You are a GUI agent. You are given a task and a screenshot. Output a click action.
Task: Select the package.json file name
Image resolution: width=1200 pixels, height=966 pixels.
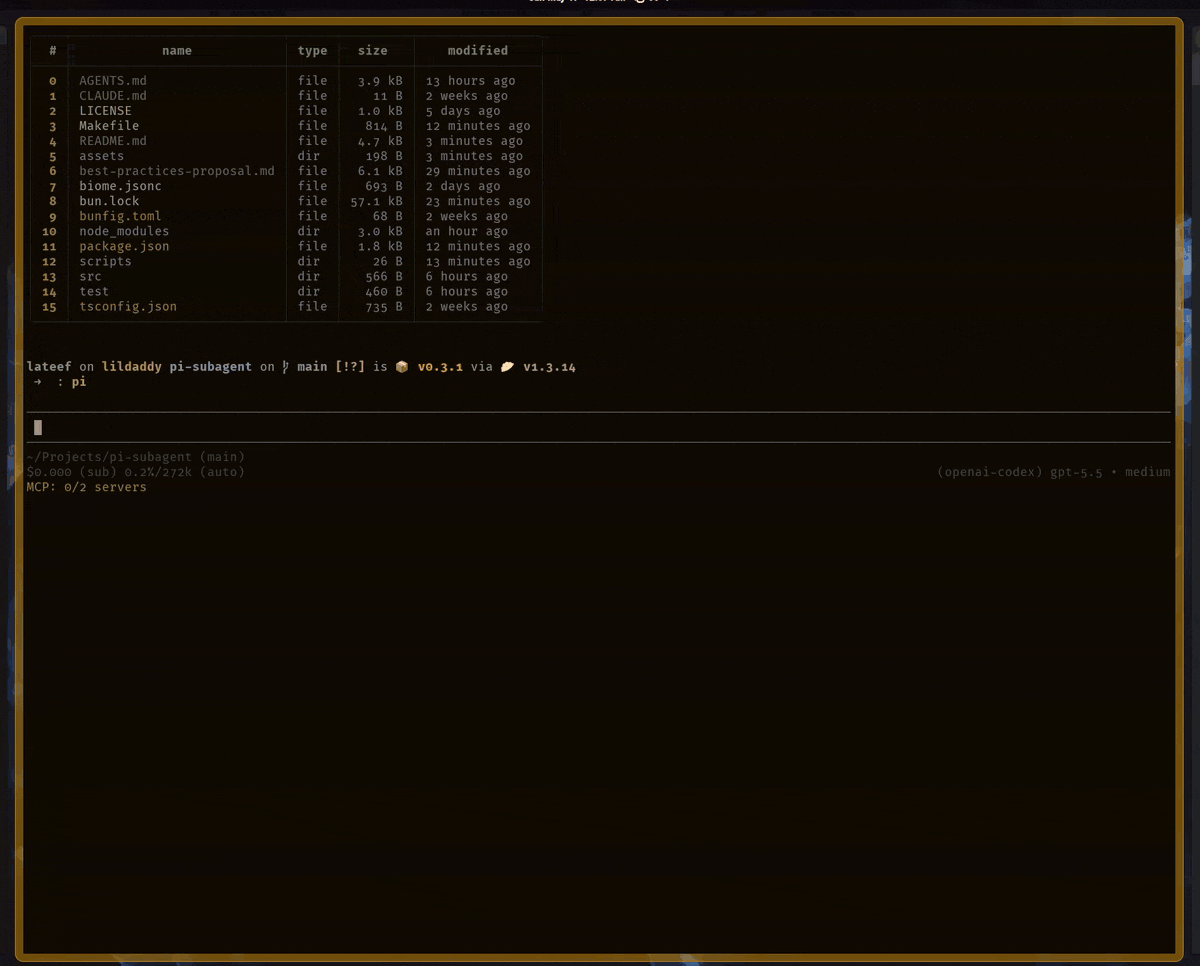click(x=124, y=246)
